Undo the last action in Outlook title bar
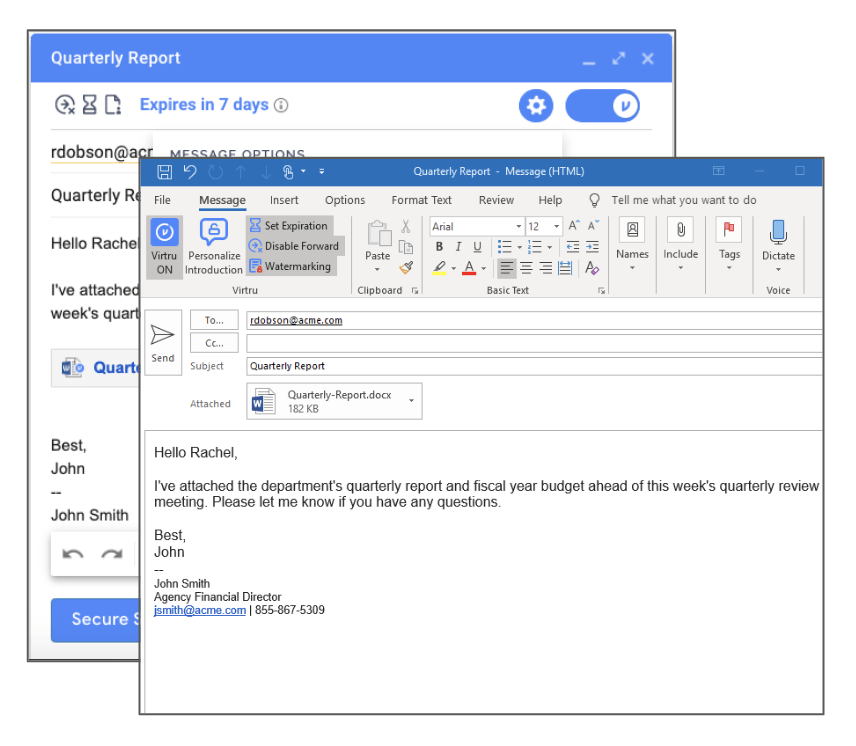 (189, 172)
